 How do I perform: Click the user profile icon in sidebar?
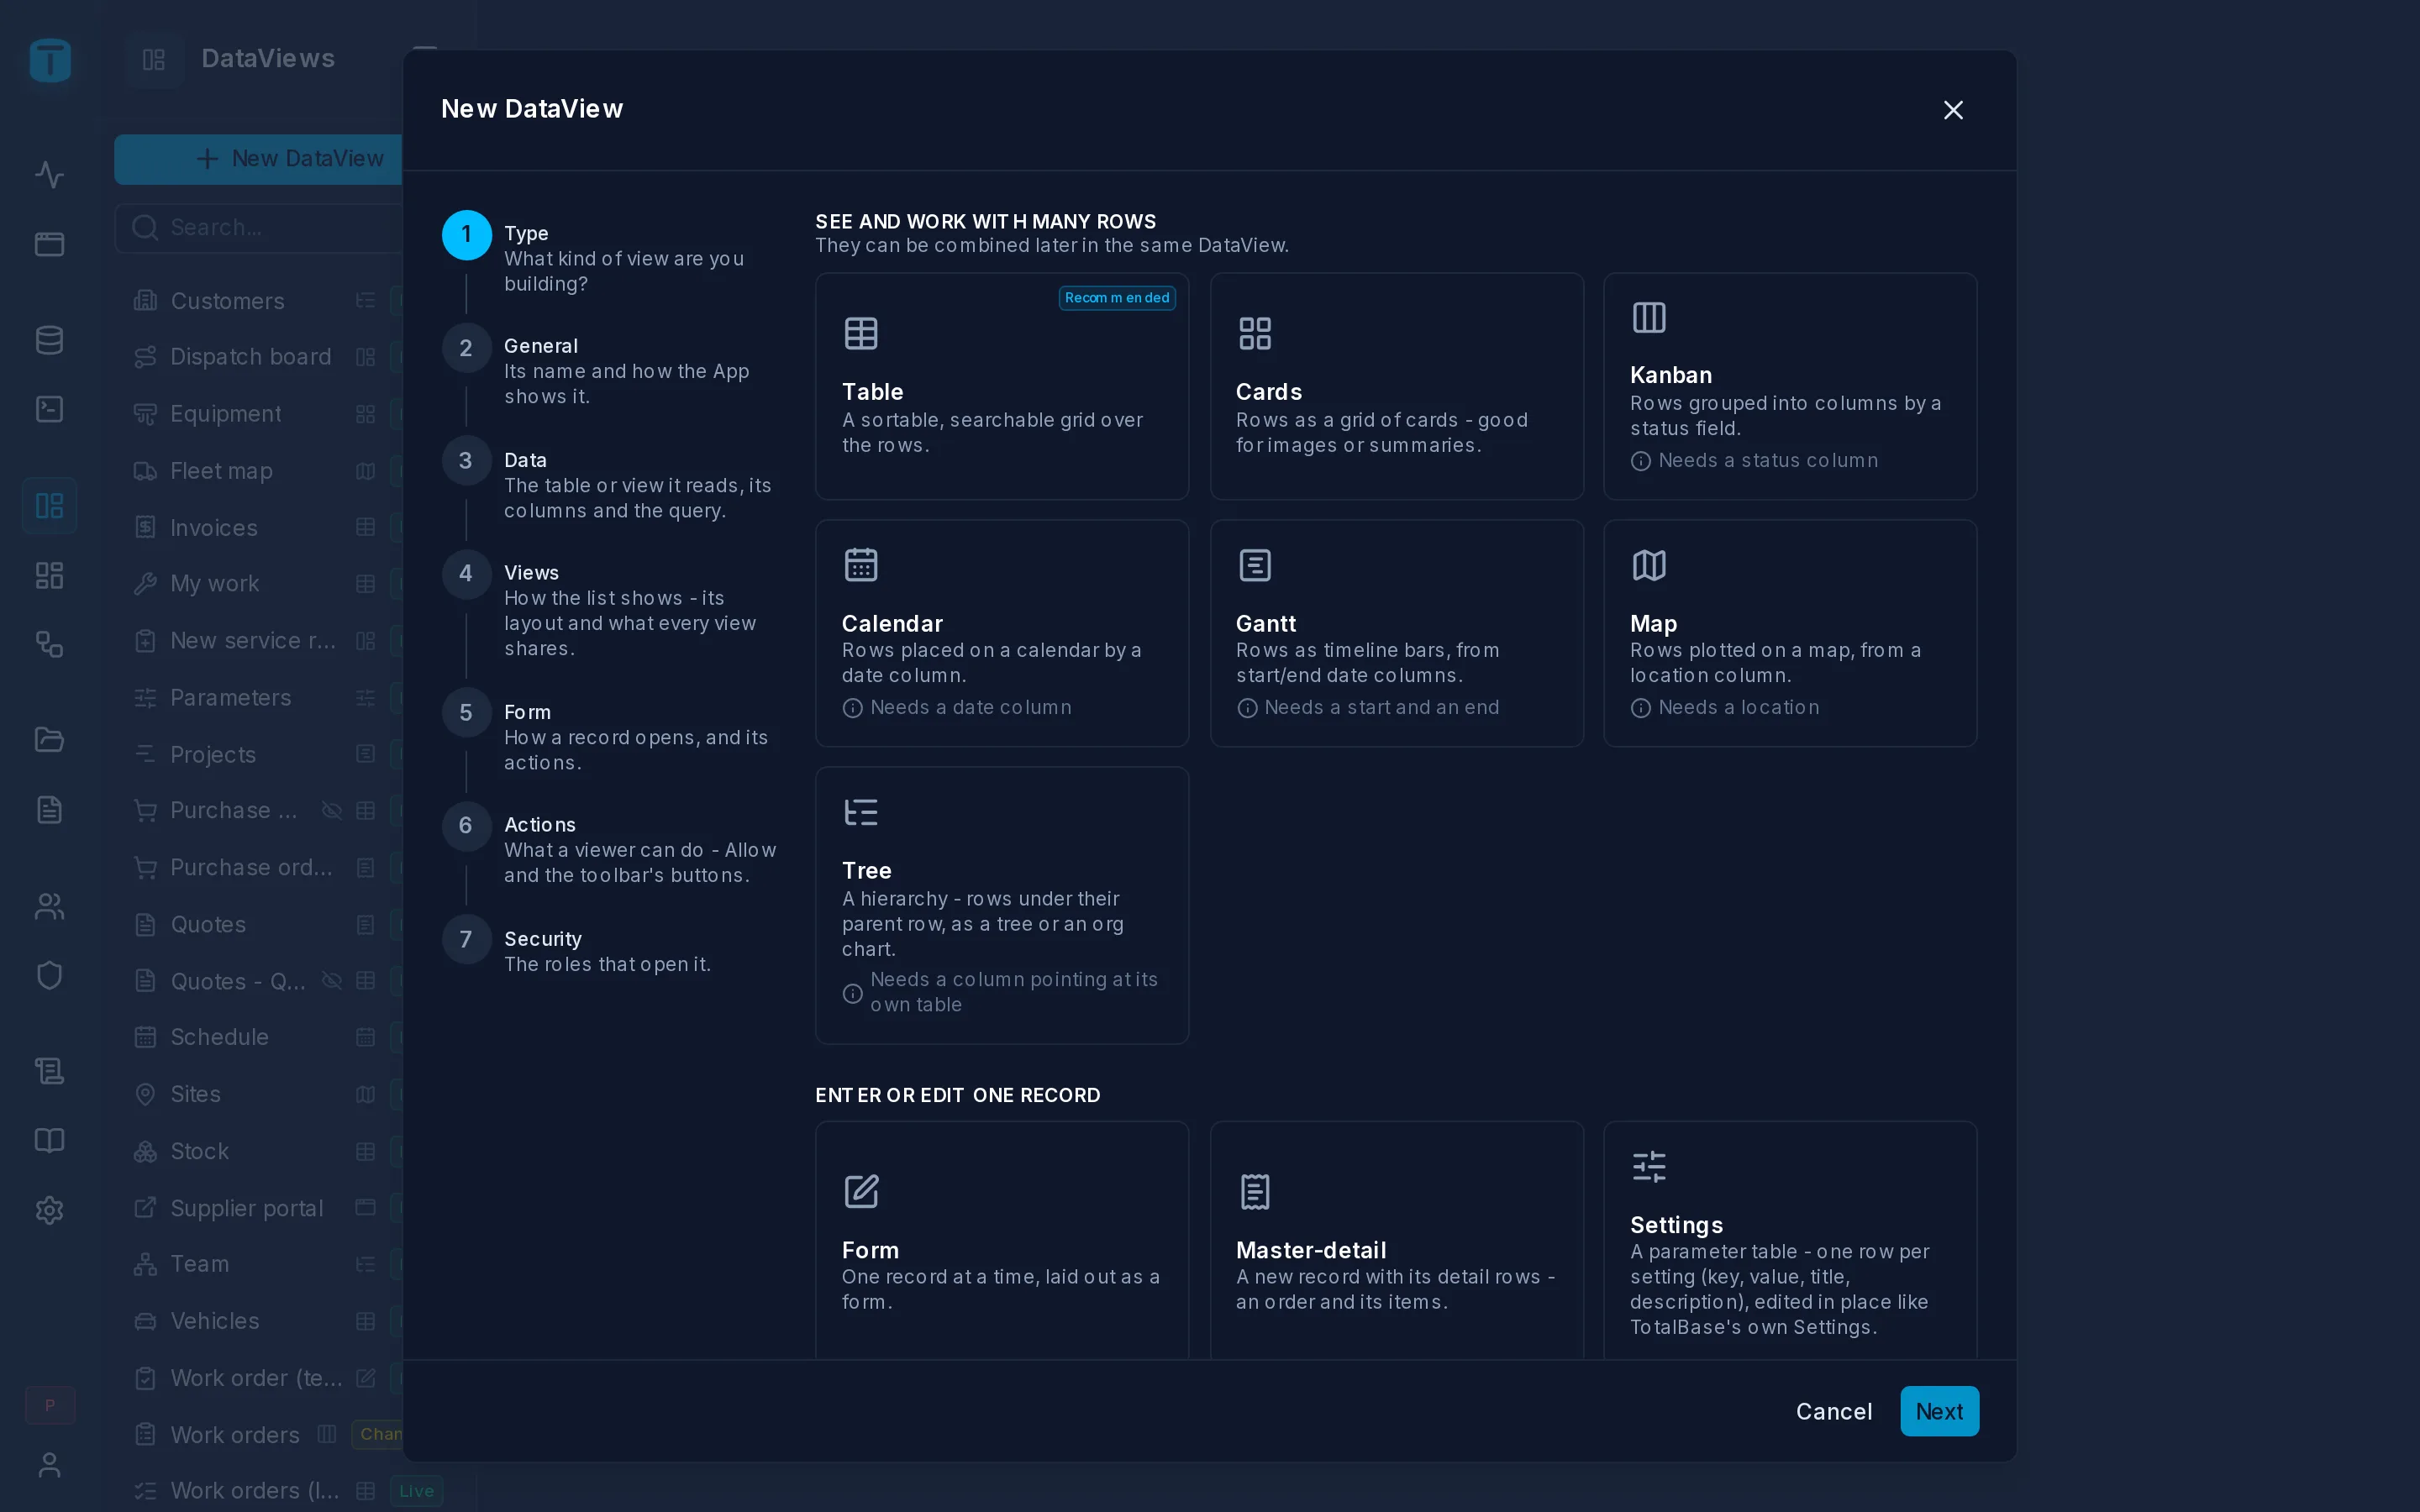[50, 1465]
